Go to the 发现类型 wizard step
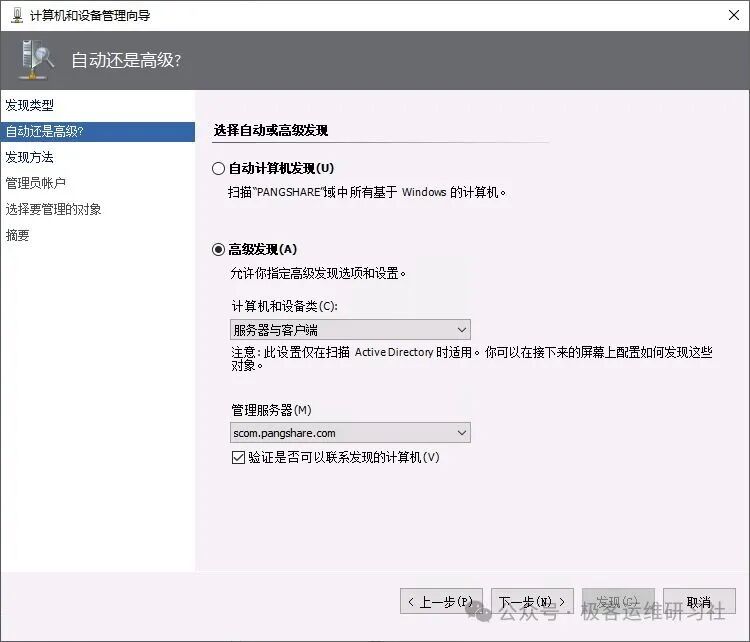The image size is (750, 642). tap(30, 105)
